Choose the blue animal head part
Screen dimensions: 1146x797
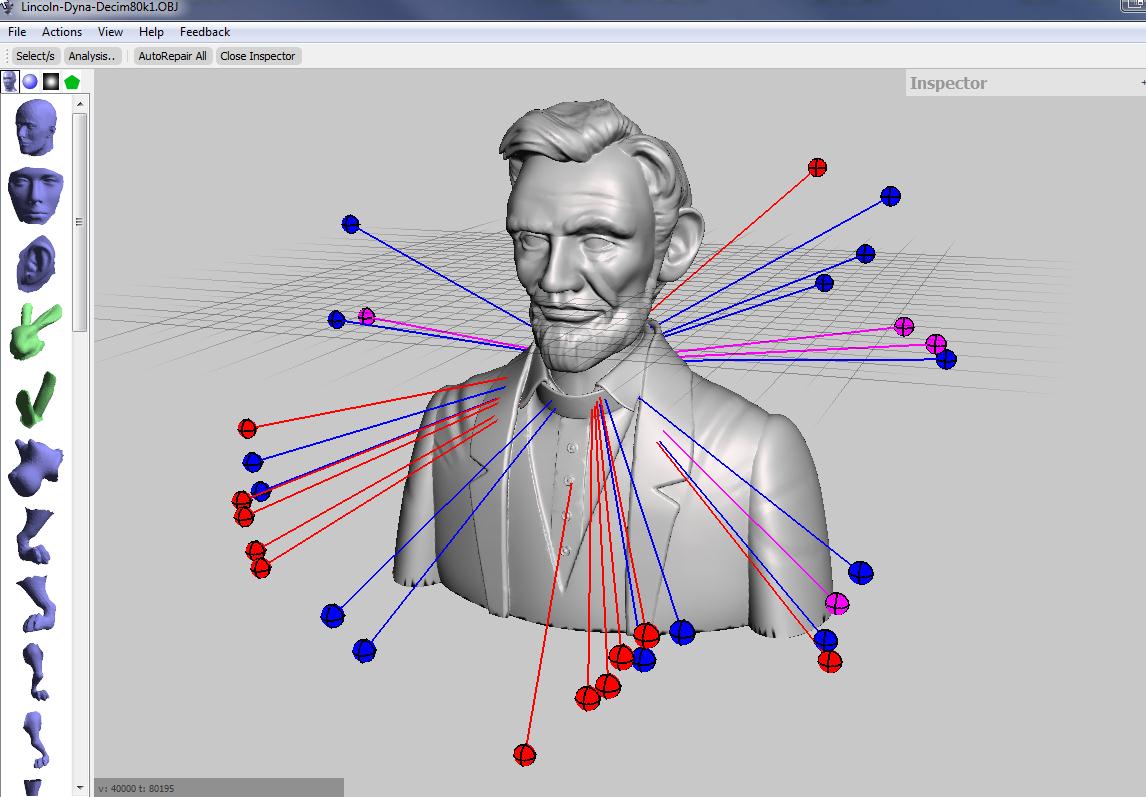pos(36,467)
